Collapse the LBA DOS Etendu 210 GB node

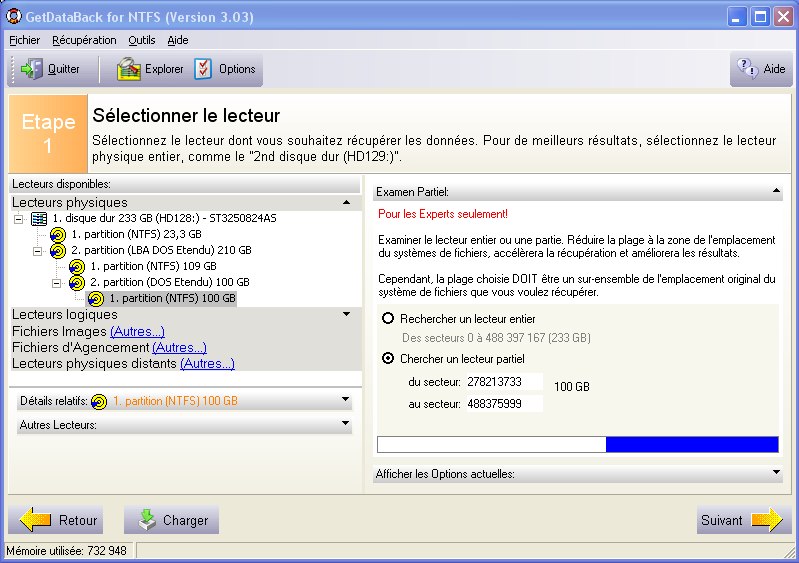click(x=38, y=251)
